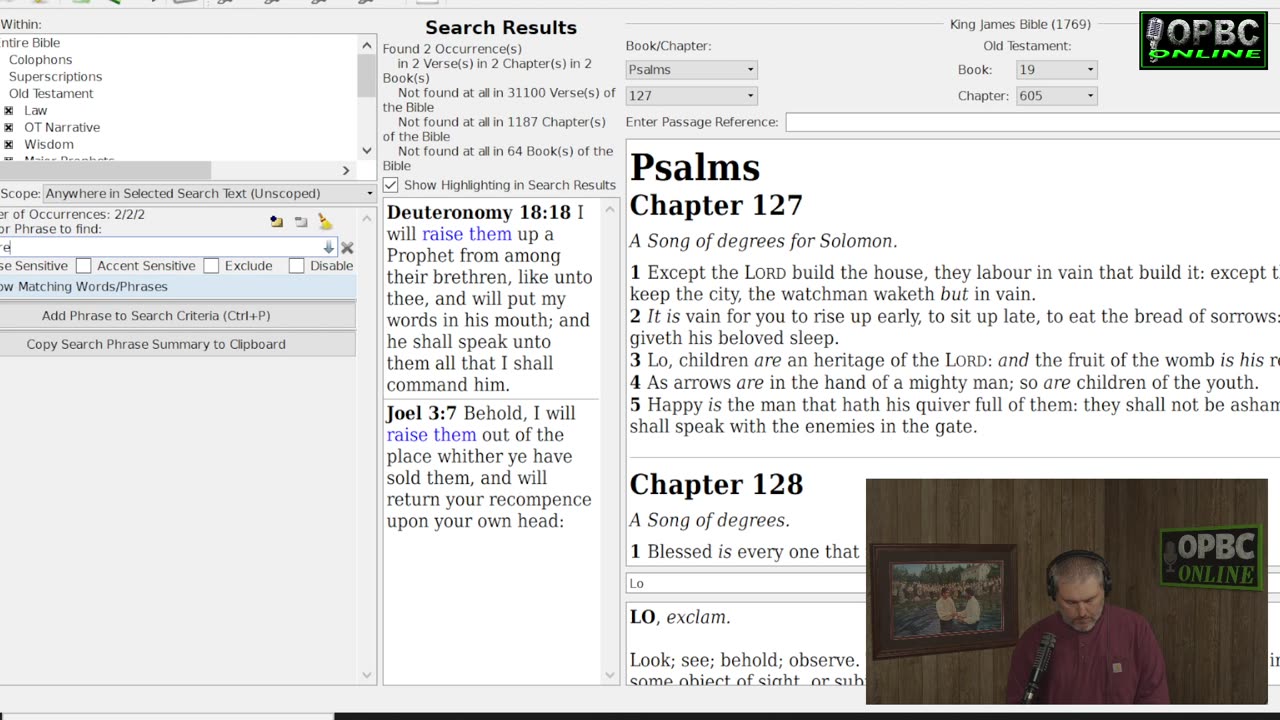Click the X remove phrase icon
The height and width of the screenshot is (720, 1280).
click(347, 247)
